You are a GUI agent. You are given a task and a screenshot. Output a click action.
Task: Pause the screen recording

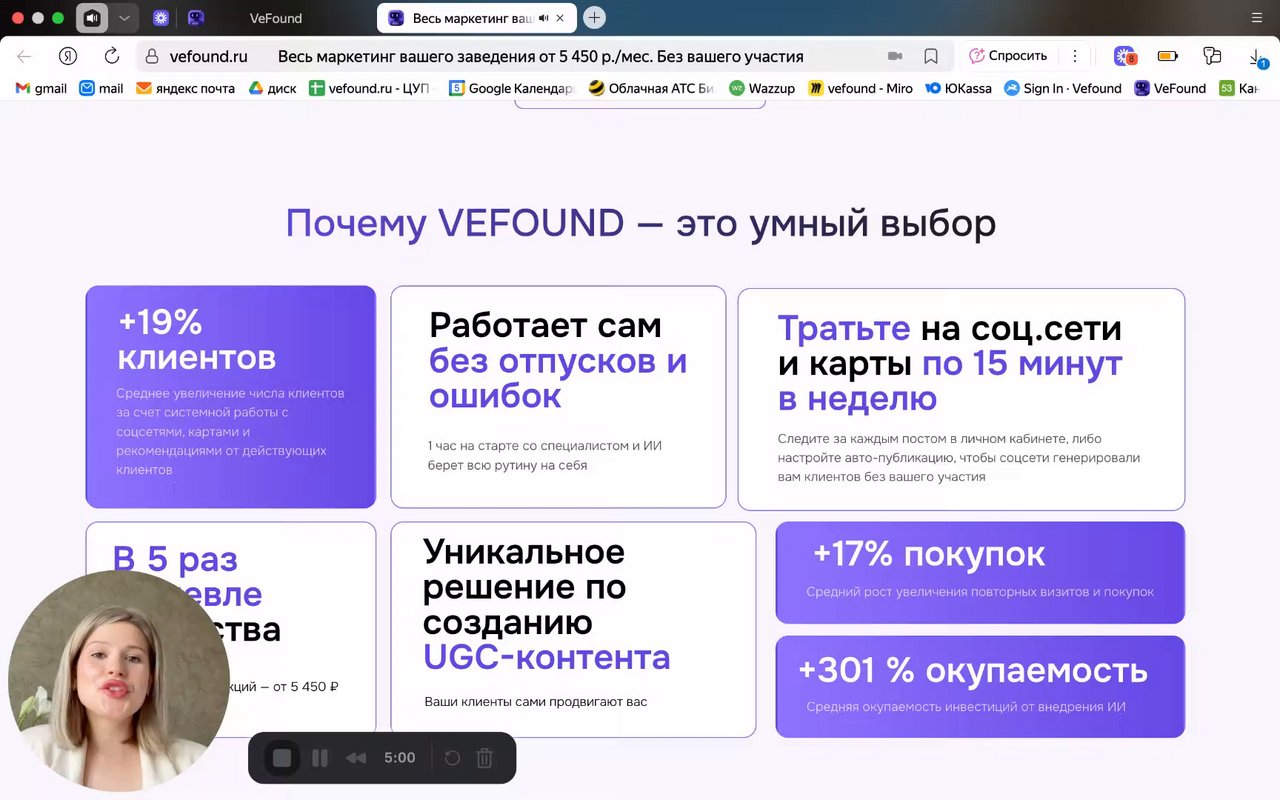(320, 758)
